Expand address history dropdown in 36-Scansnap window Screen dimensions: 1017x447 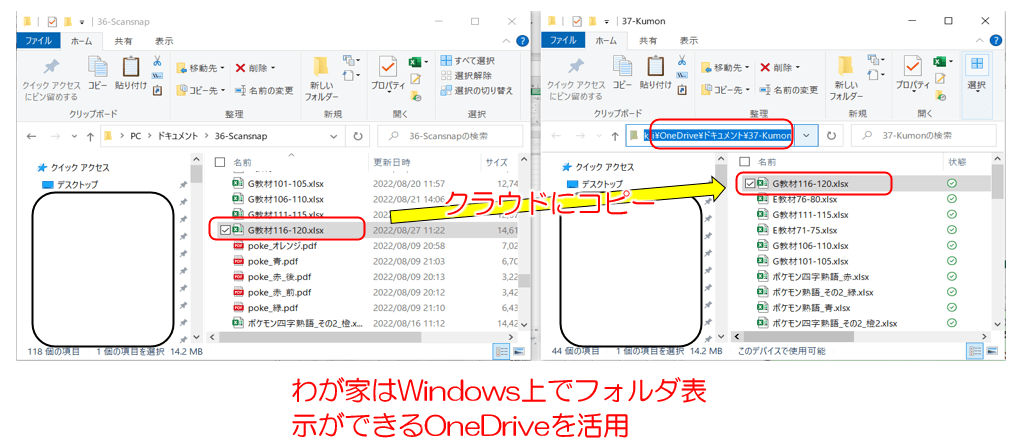click(334, 136)
